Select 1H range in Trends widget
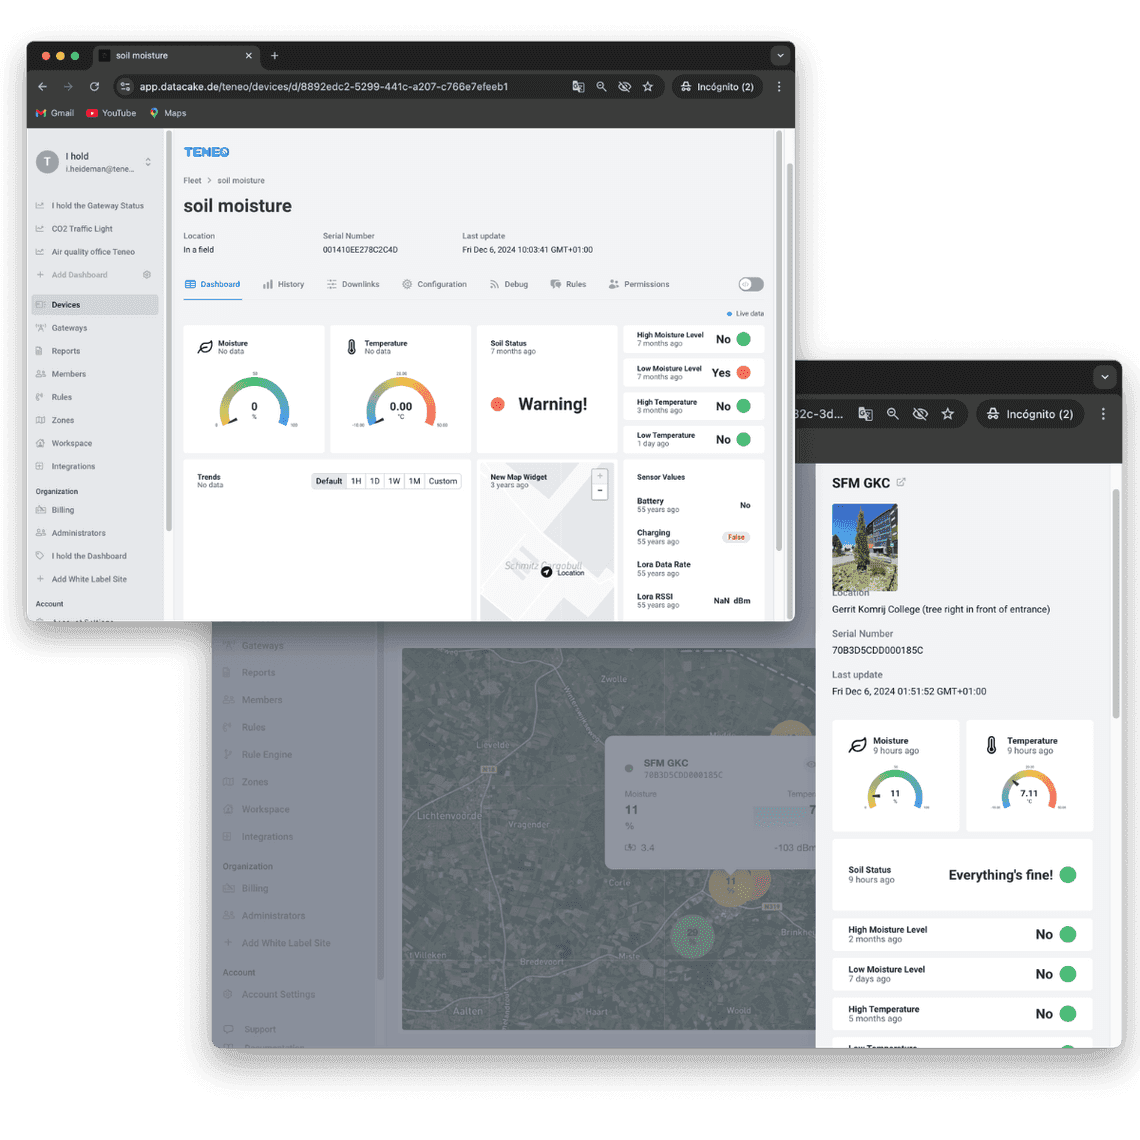1140x1140 pixels. [356, 481]
